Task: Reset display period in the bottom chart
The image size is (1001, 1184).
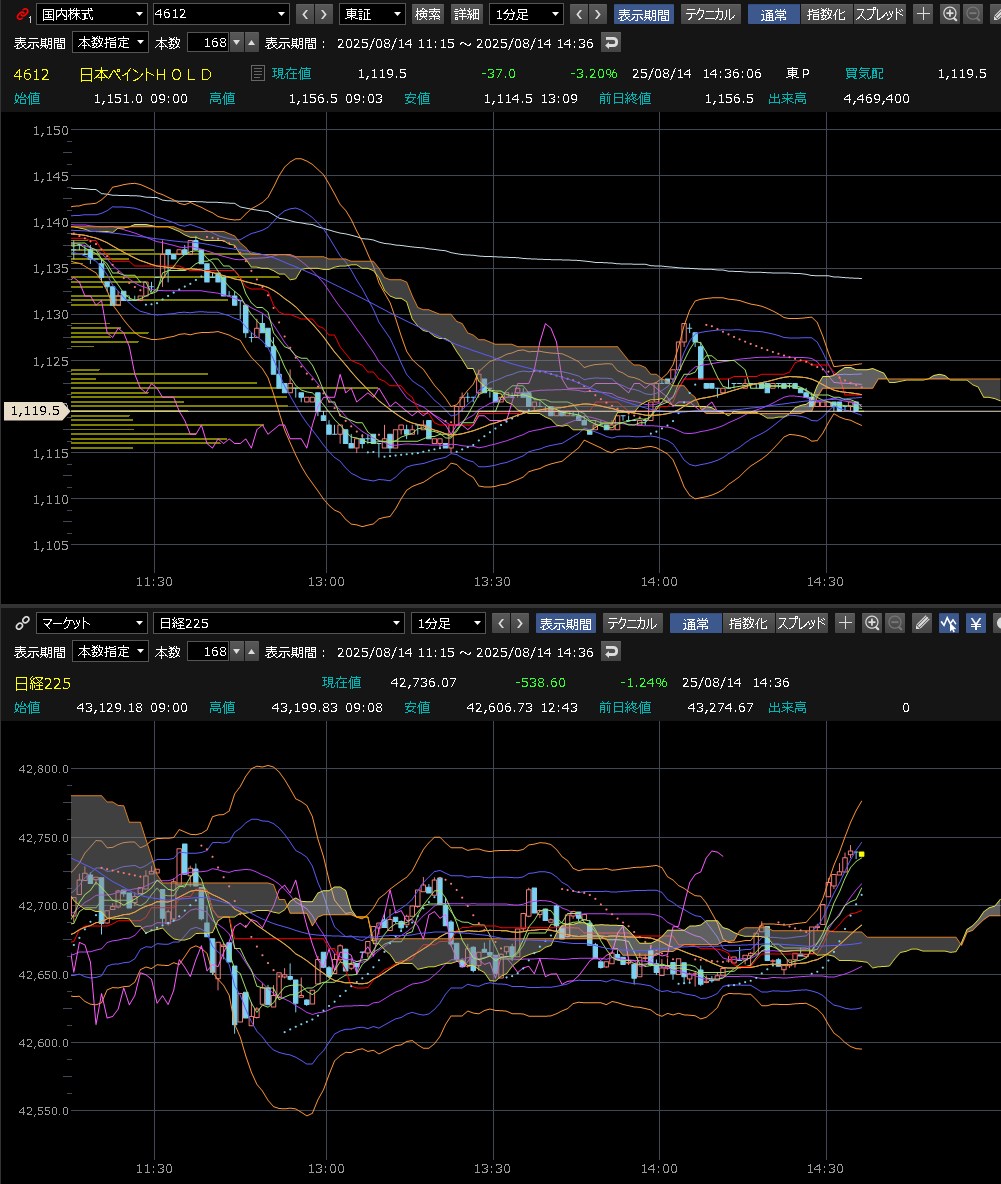Action: tap(611, 652)
